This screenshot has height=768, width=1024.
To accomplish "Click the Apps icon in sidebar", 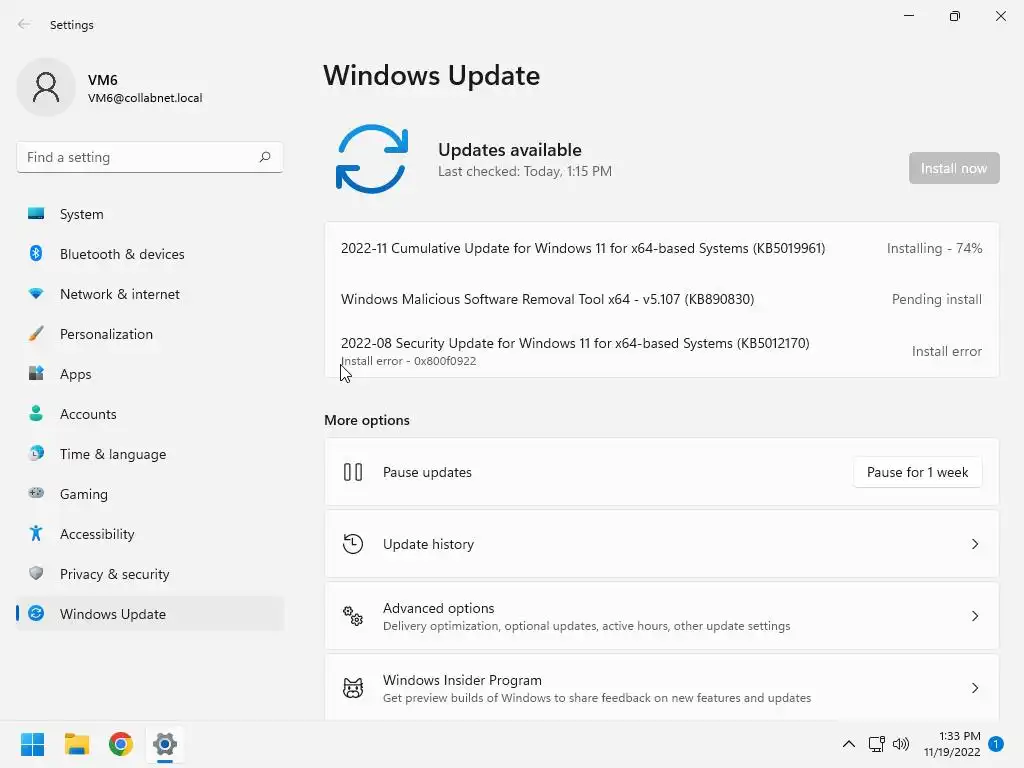I will point(36,374).
